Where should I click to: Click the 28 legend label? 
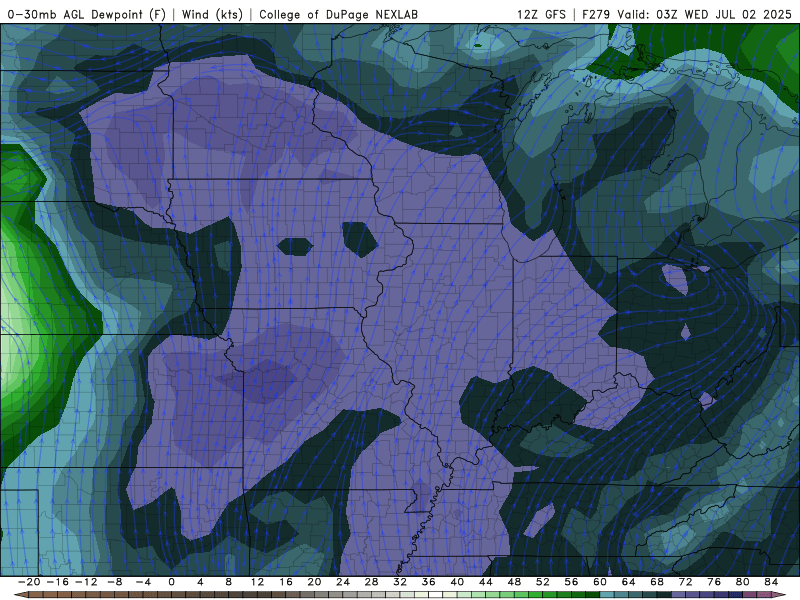(371, 582)
